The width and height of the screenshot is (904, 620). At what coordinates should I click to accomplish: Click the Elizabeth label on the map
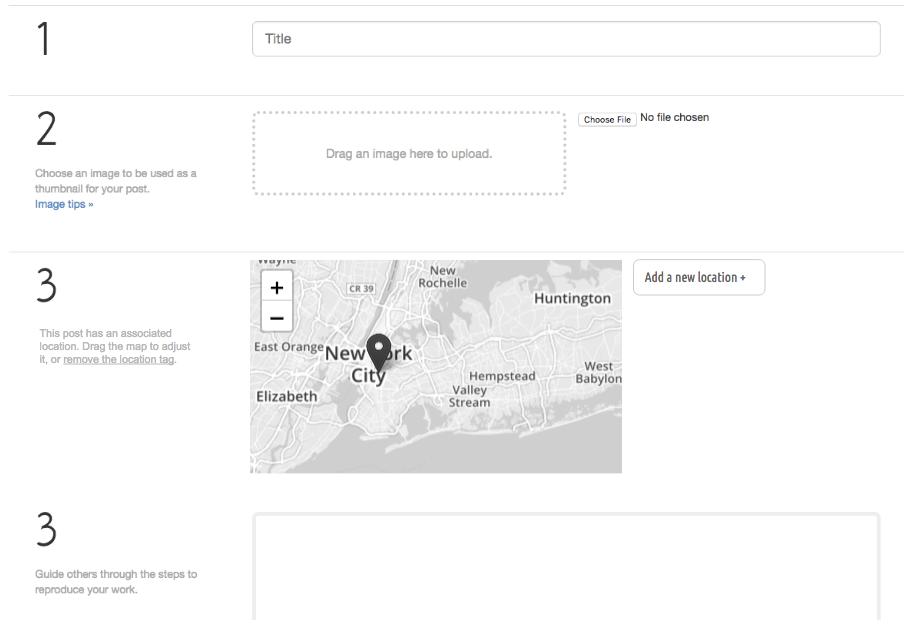click(x=287, y=397)
